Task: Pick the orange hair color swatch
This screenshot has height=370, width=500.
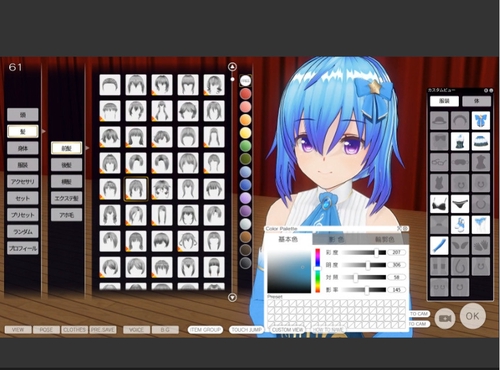Action: pos(245,120)
